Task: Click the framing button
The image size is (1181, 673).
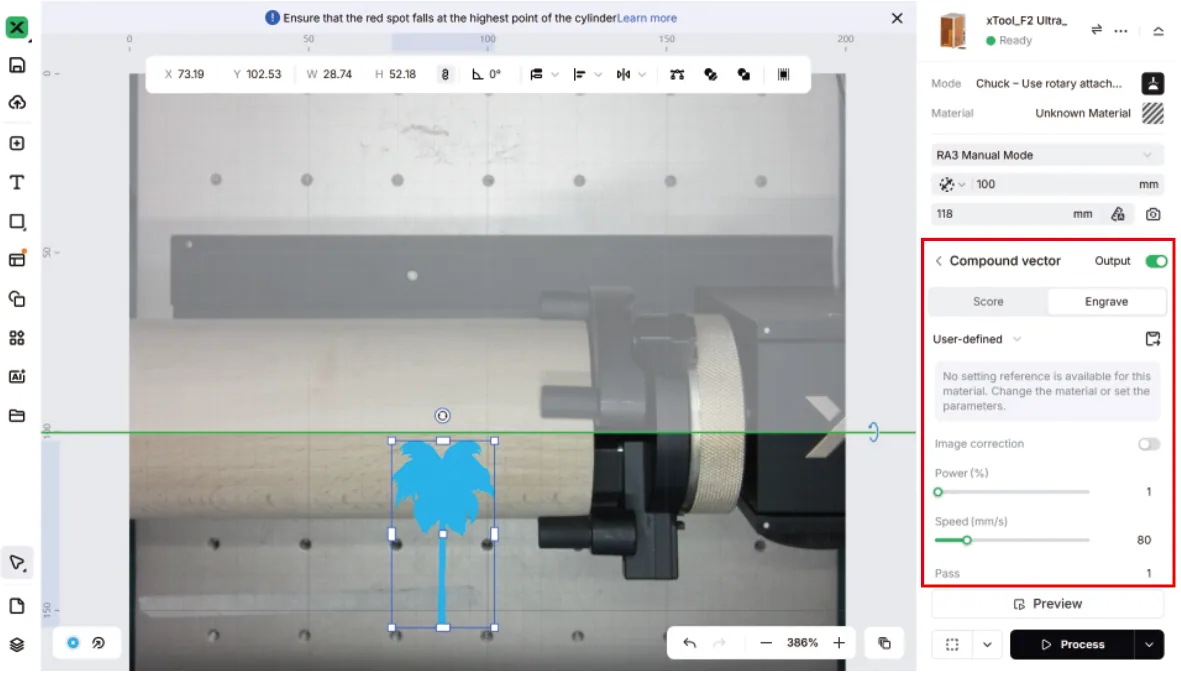Action: click(x=953, y=644)
